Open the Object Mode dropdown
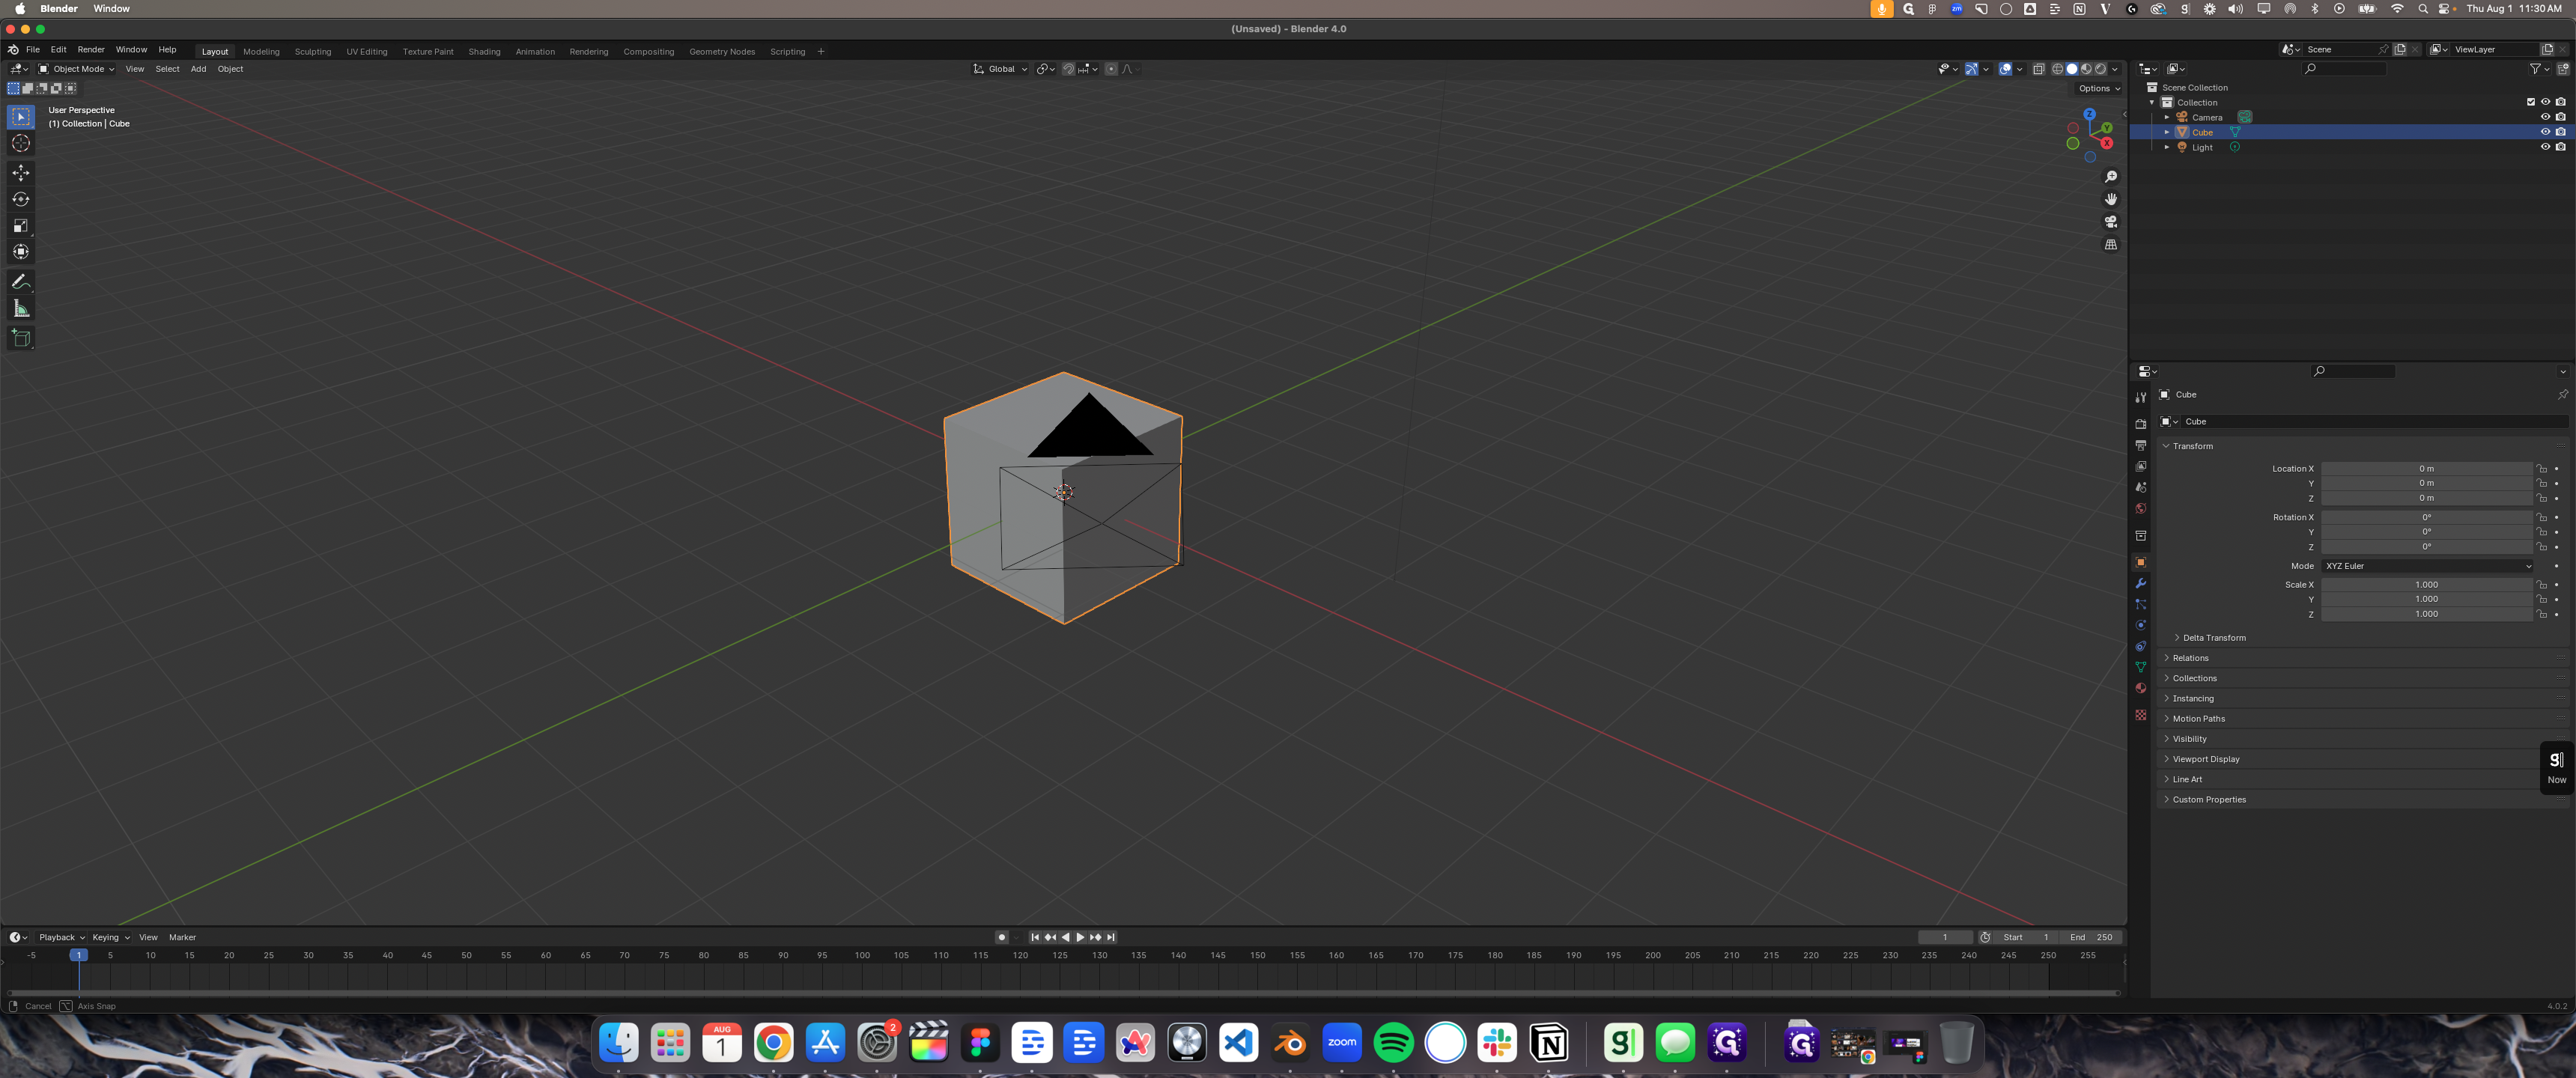The image size is (2576, 1078). click(76, 69)
